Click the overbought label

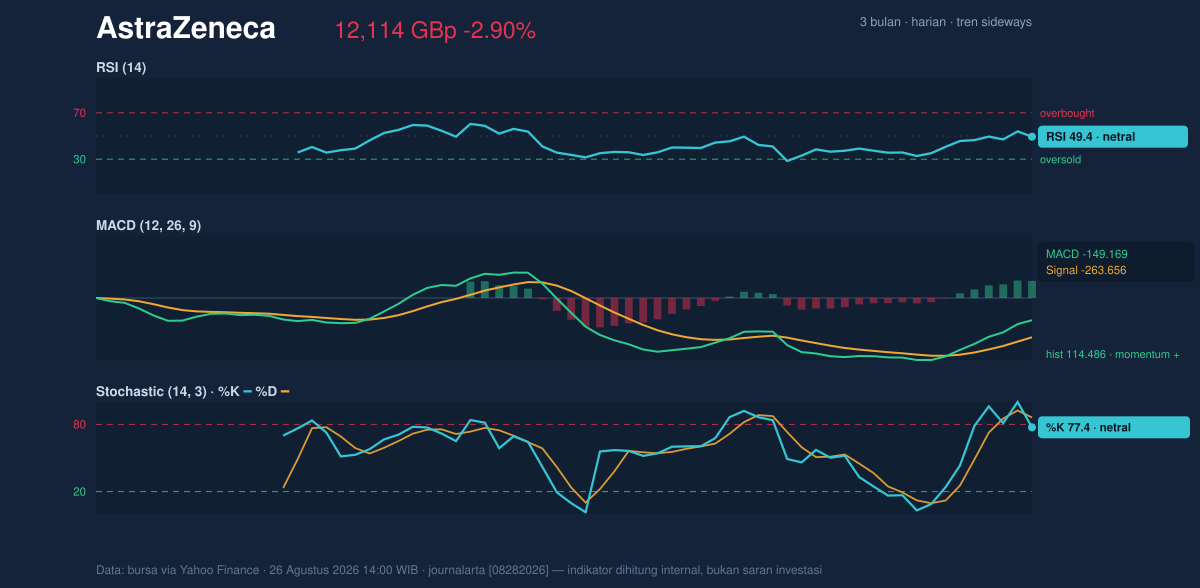(x=1067, y=113)
